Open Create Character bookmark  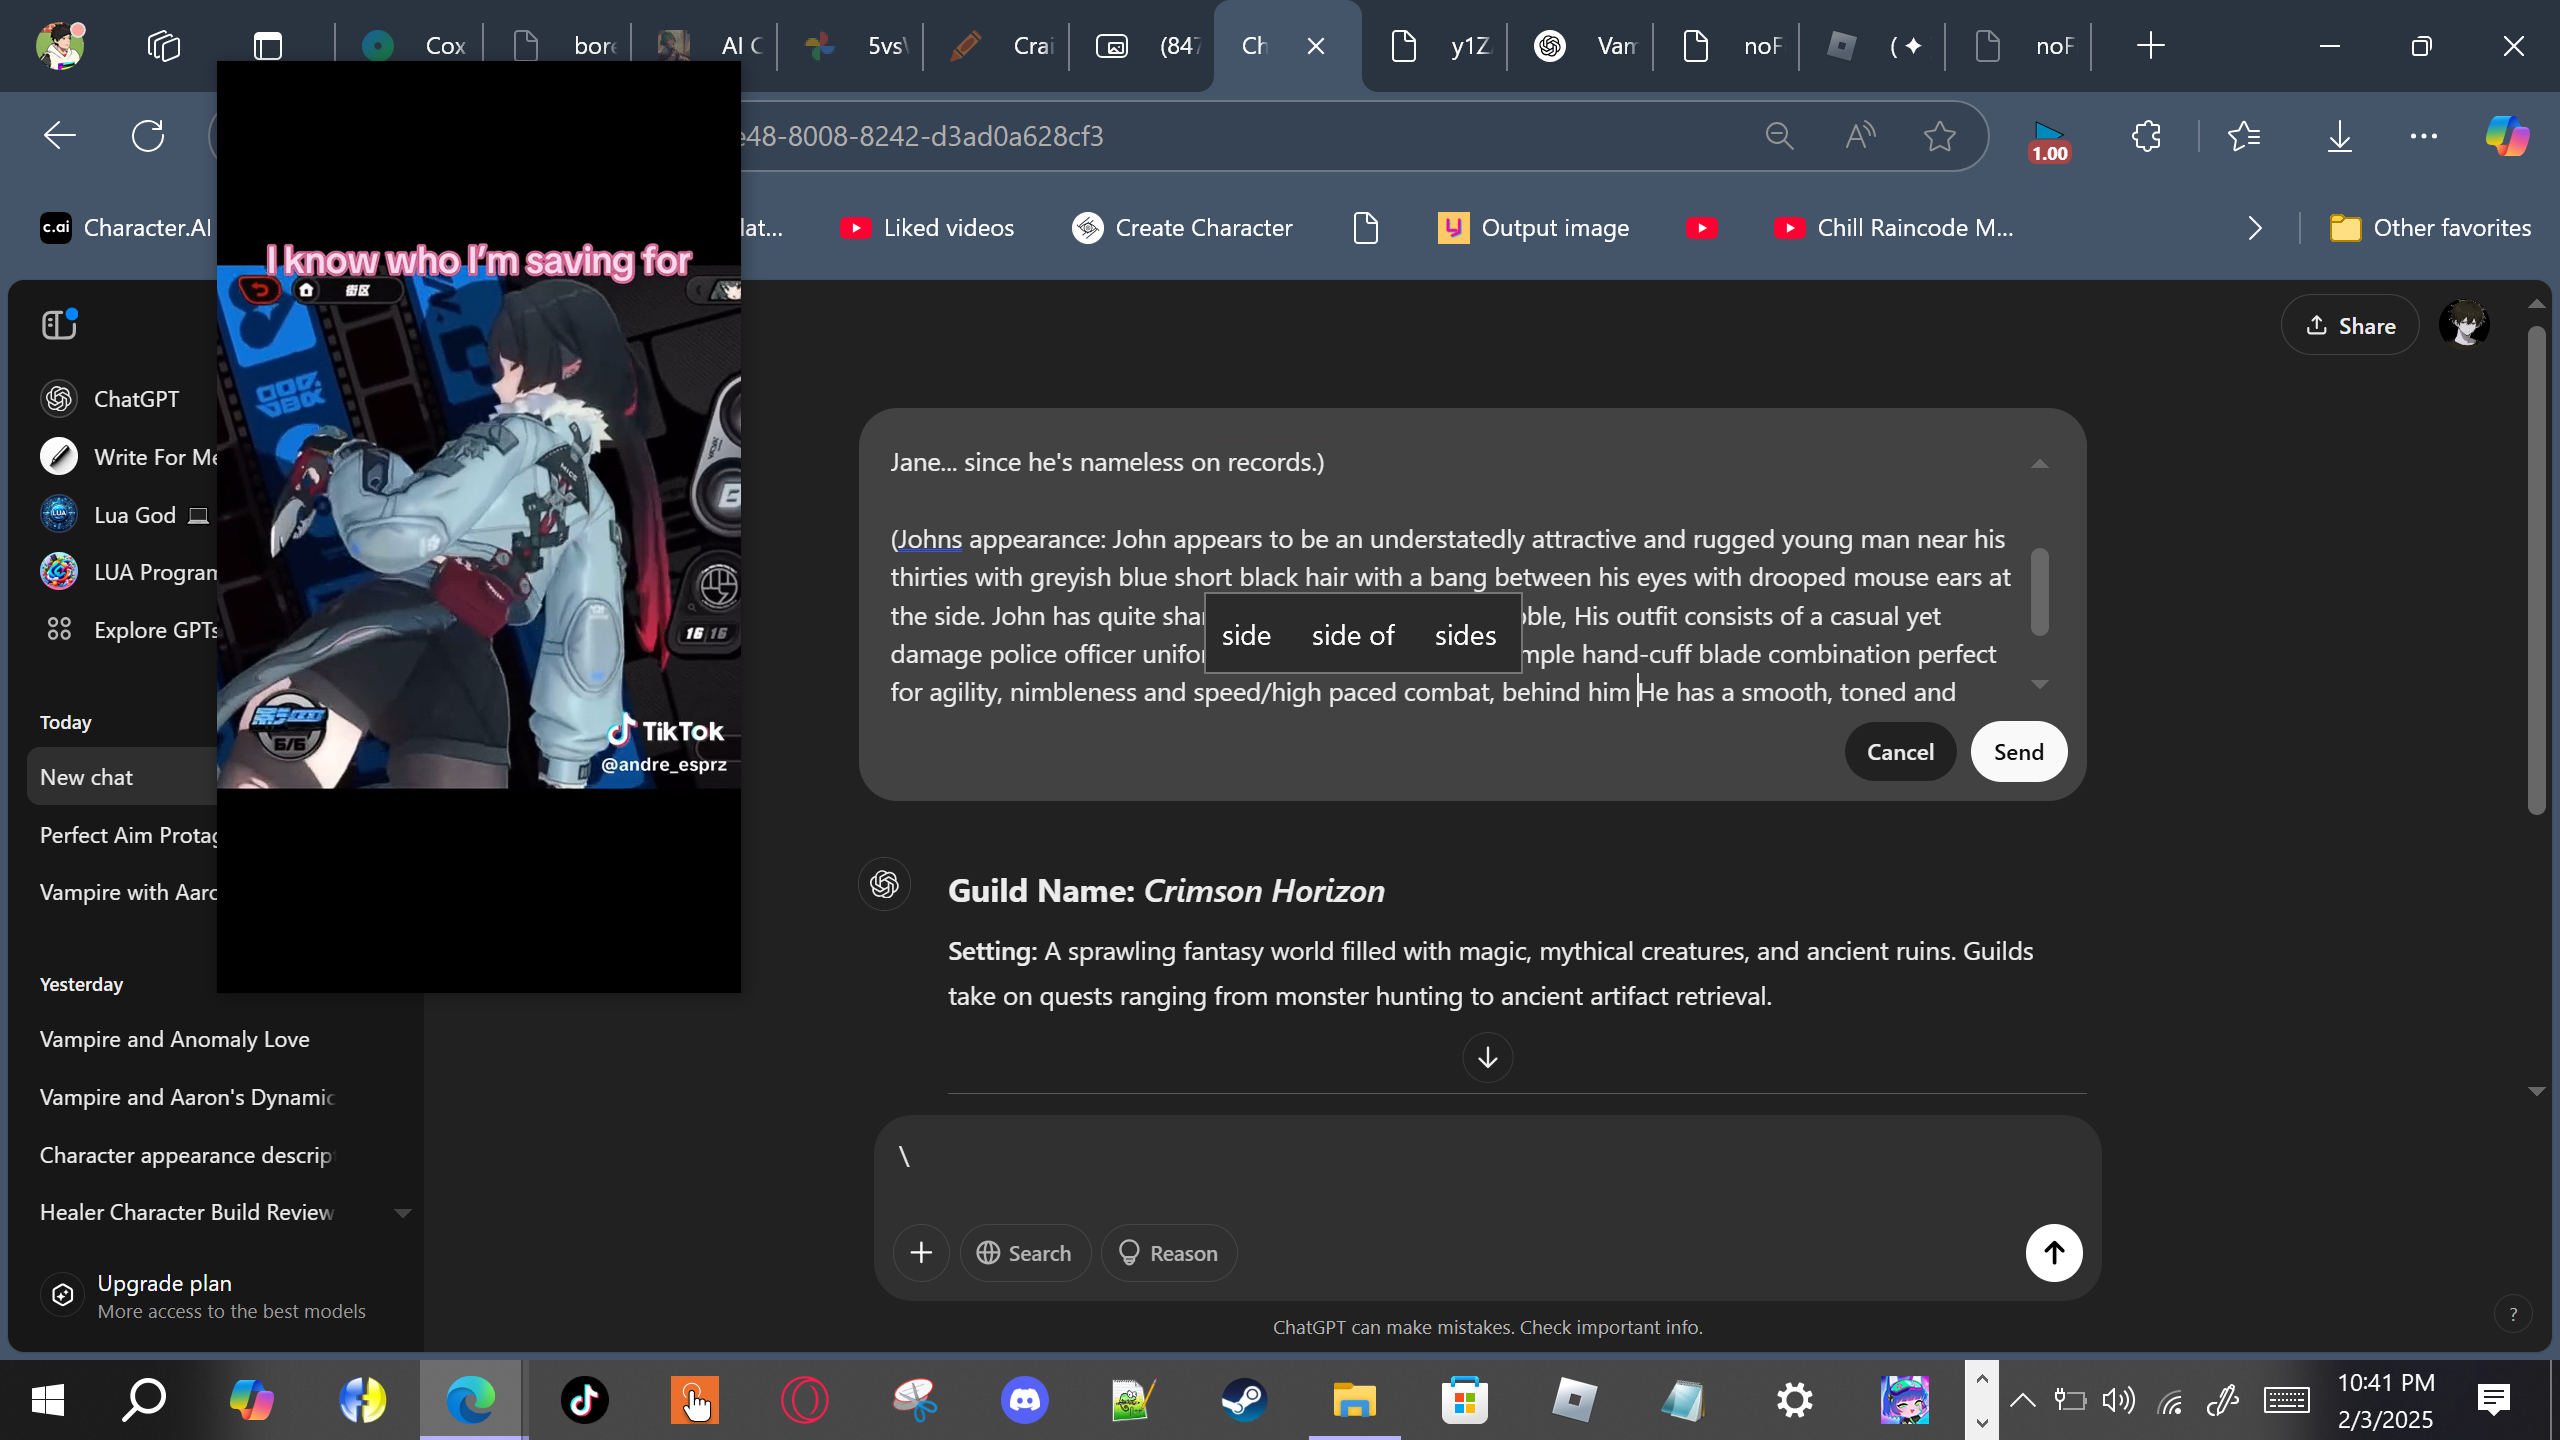coord(1182,228)
